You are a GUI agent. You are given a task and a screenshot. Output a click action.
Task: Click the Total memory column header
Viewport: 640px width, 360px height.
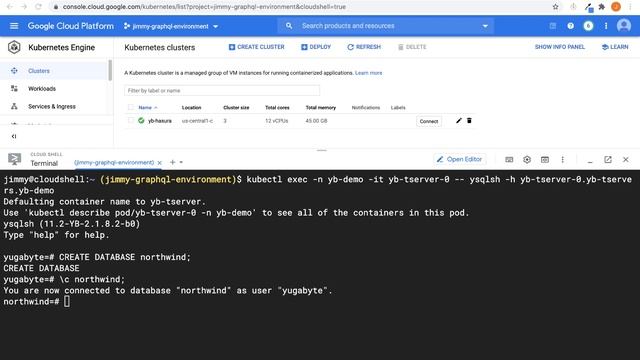(x=320, y=107)
